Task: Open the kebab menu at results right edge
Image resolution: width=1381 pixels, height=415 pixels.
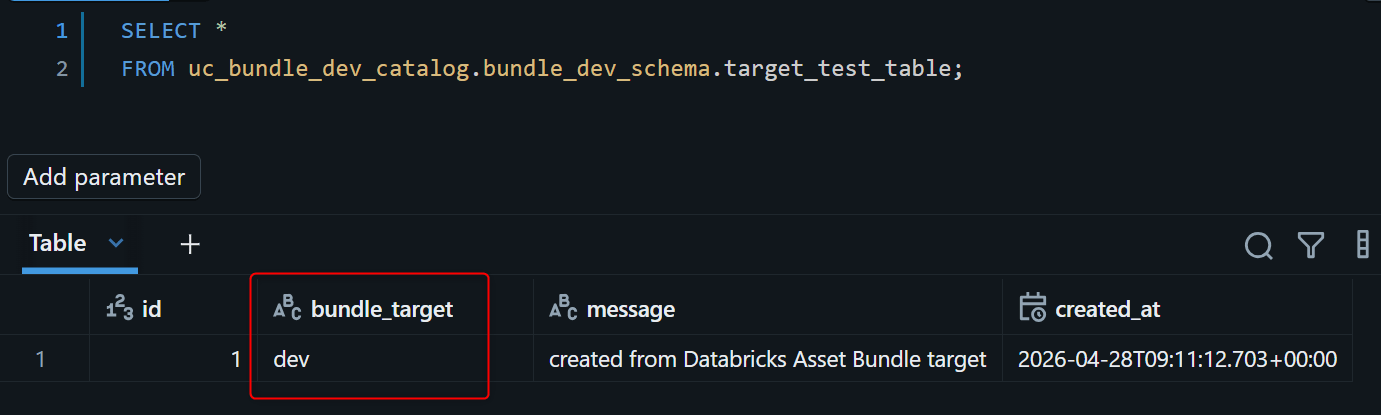Action: [1362, 245]
